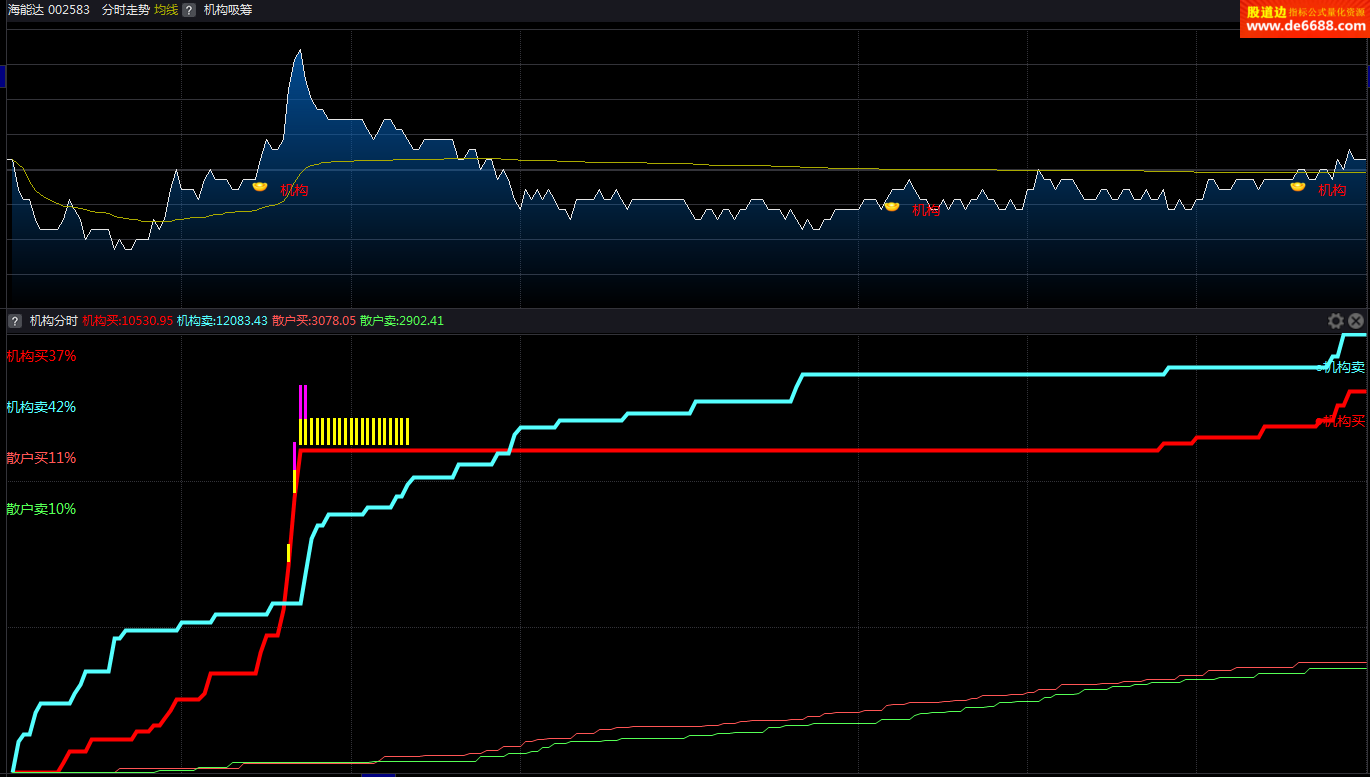Click the green 散户卖:2902.41 readout
The width and height of the screenshot is (1370, 777).
coord(401,321)
